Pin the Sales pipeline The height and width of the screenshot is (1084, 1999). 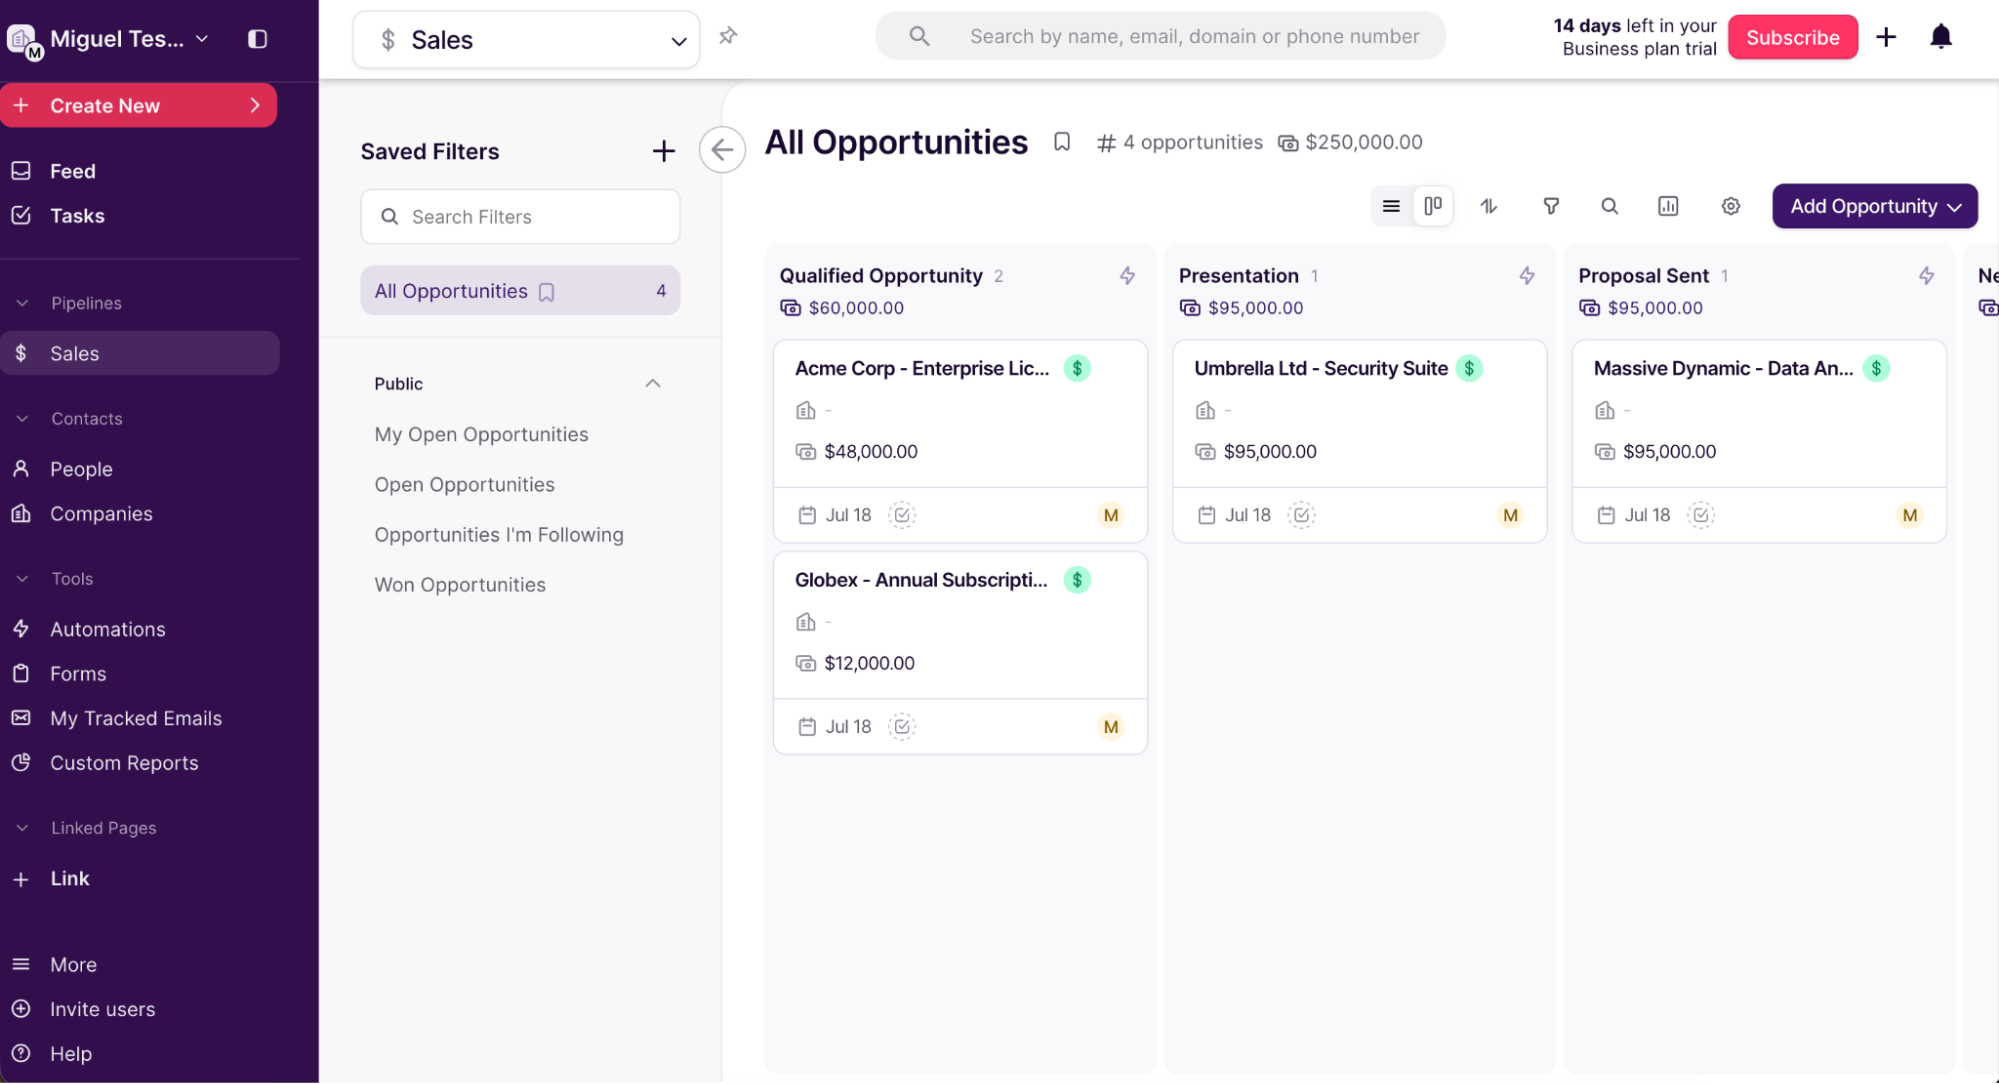coord(728,36)
